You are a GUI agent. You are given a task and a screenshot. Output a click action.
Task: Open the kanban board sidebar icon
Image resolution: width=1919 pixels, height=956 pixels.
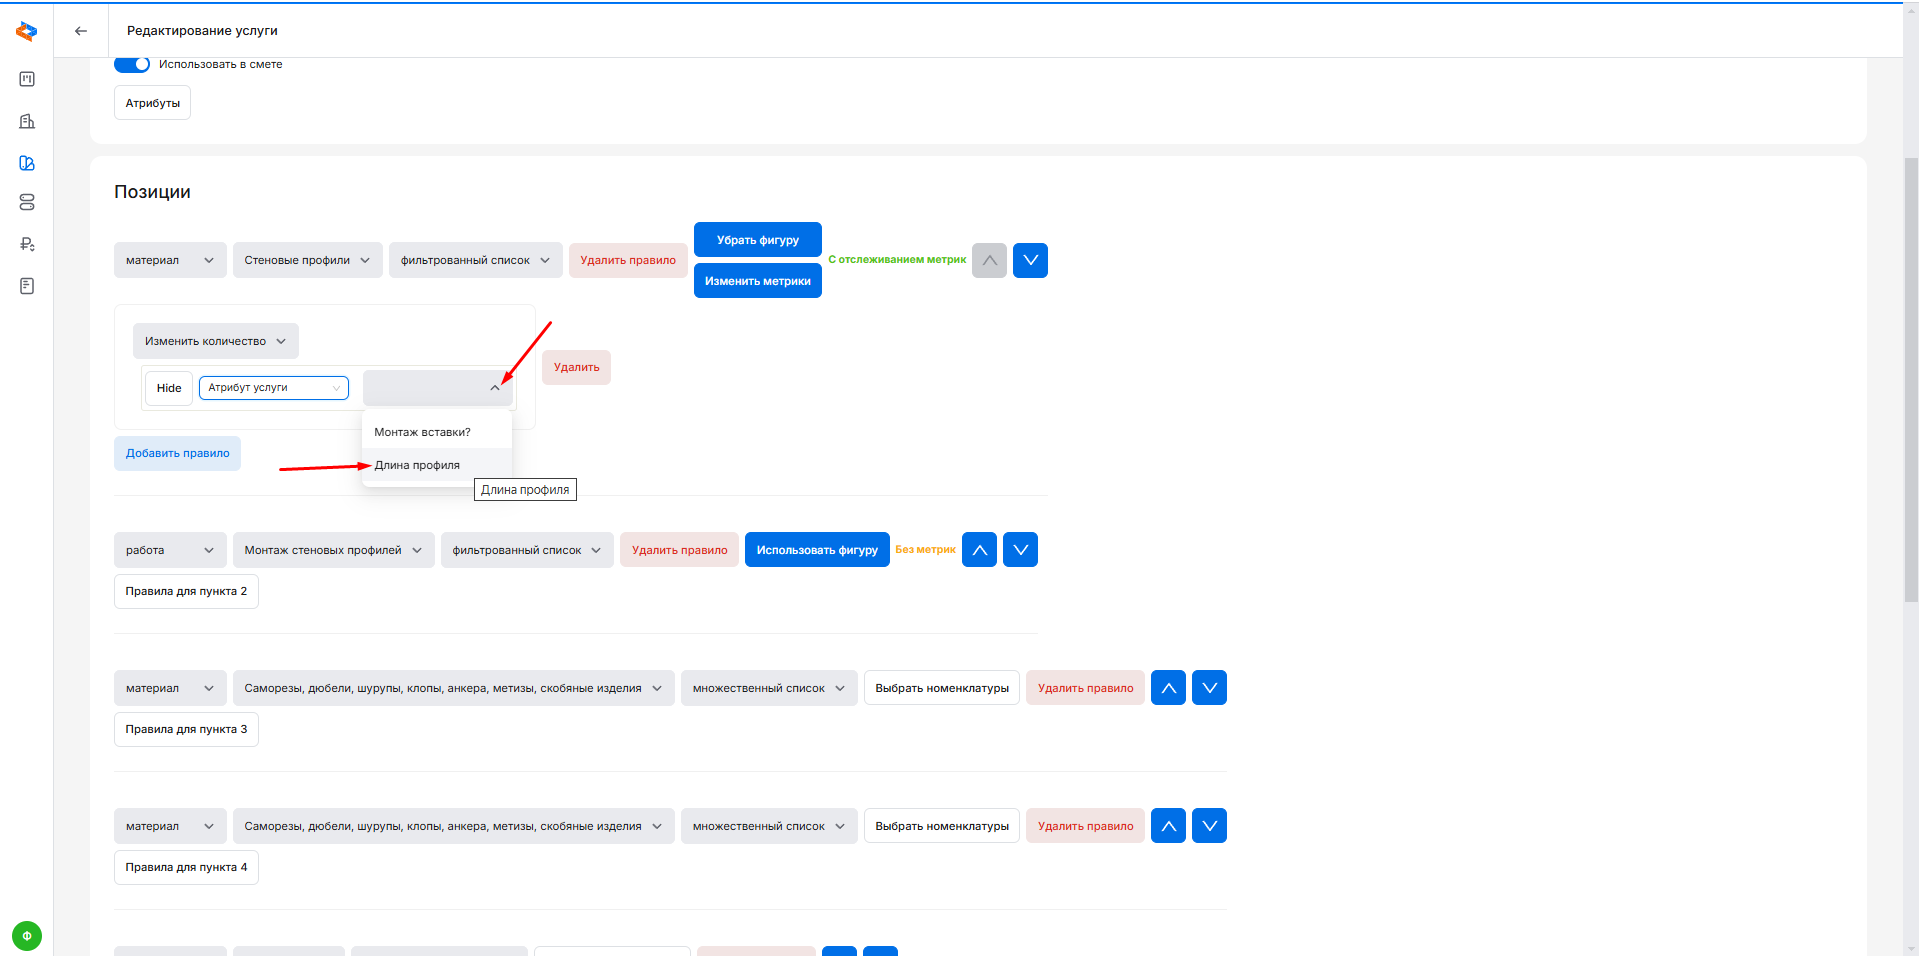tap(27, 79)
